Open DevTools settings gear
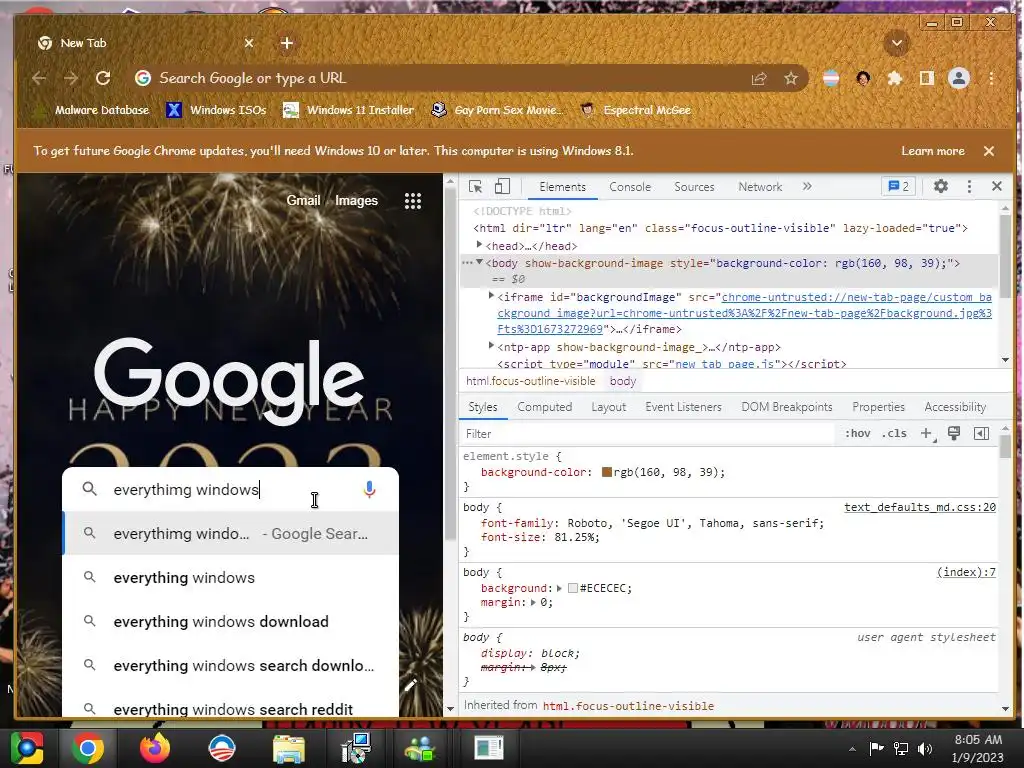The width and height of the screenshot is (1024, 768). 940,187
